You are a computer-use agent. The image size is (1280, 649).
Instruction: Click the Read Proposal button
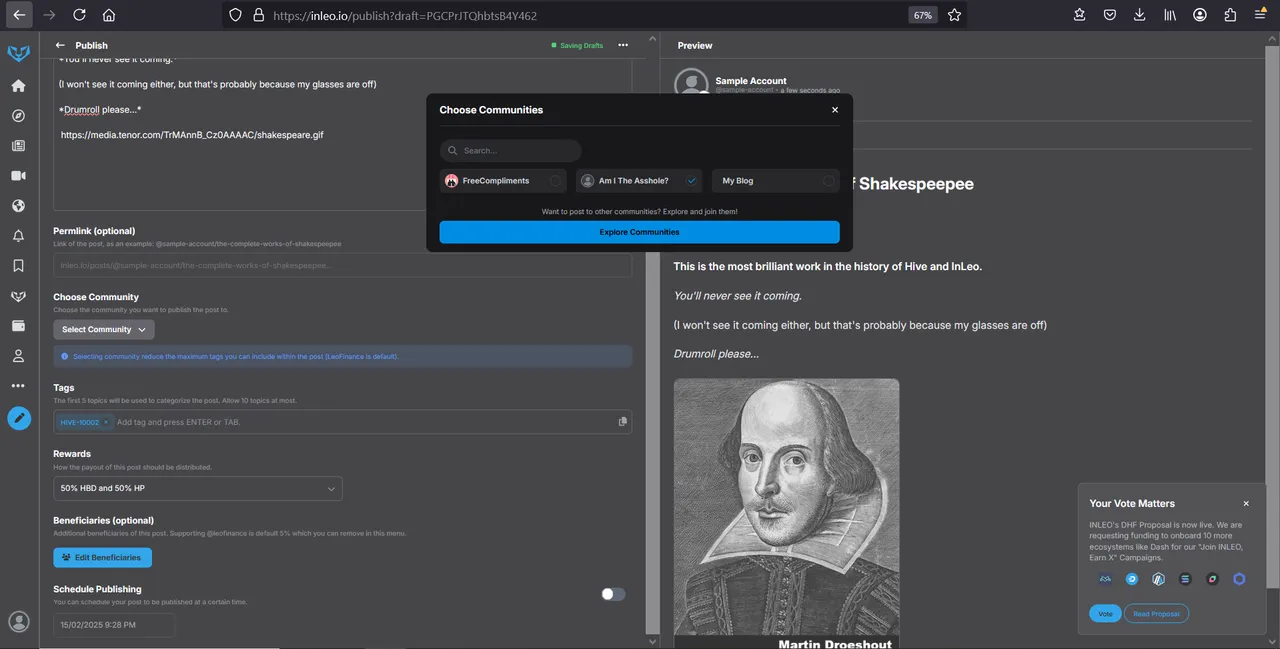tap(1156, 613)
